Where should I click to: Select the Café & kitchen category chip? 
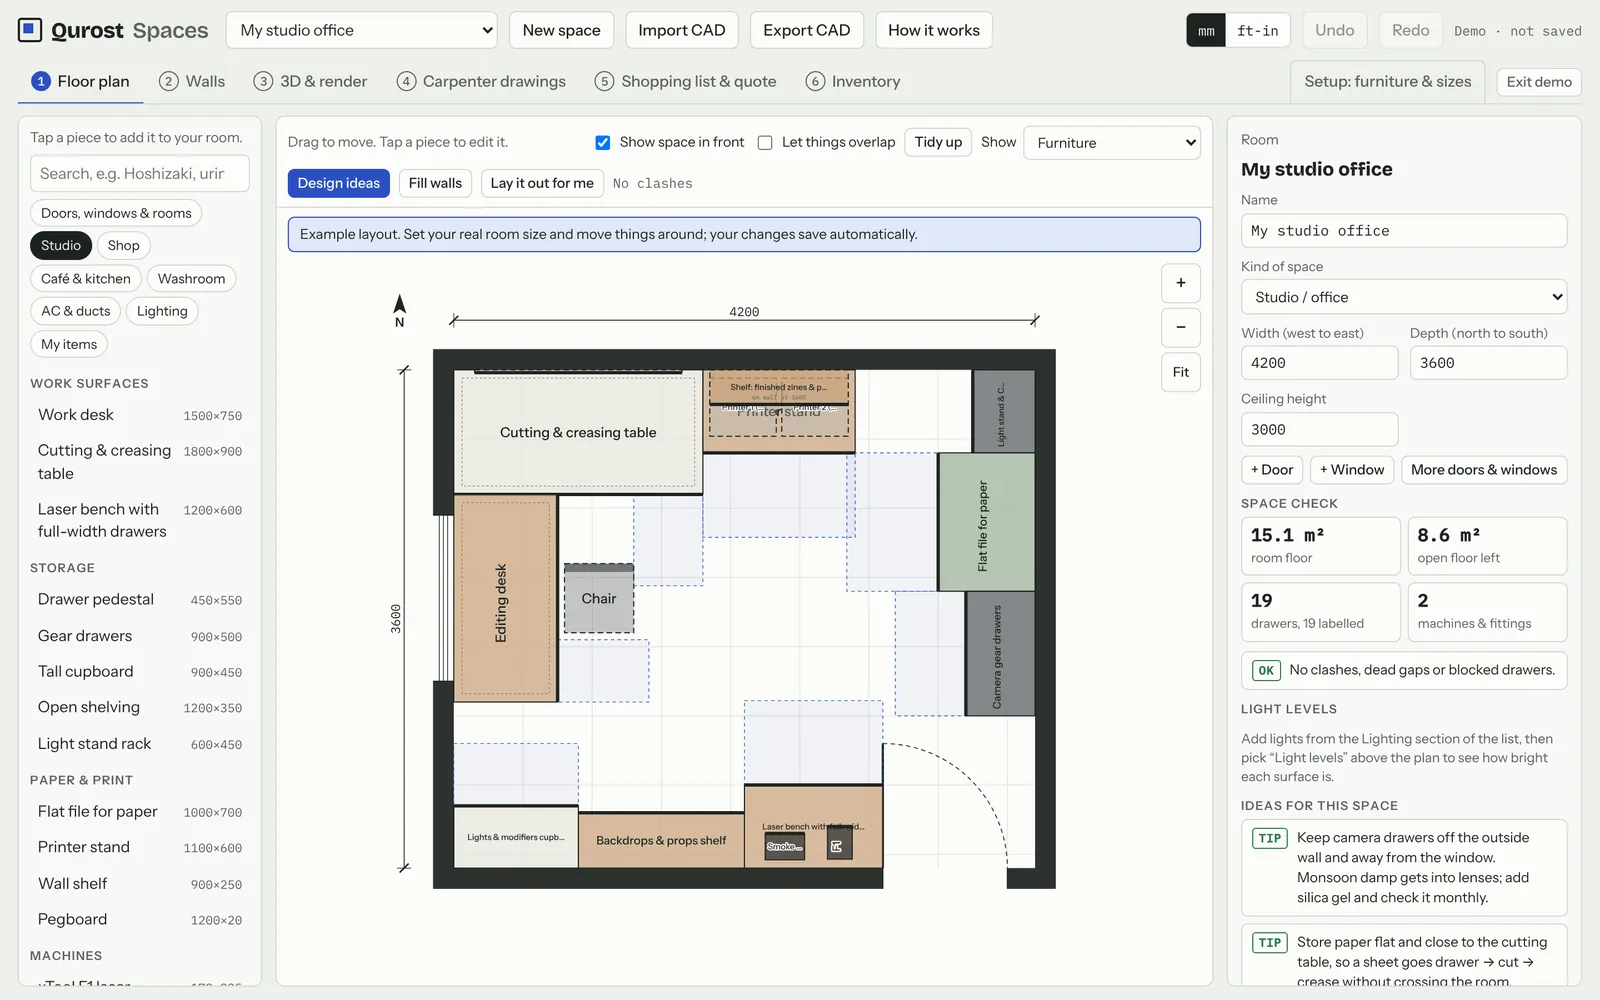point(86,278)
